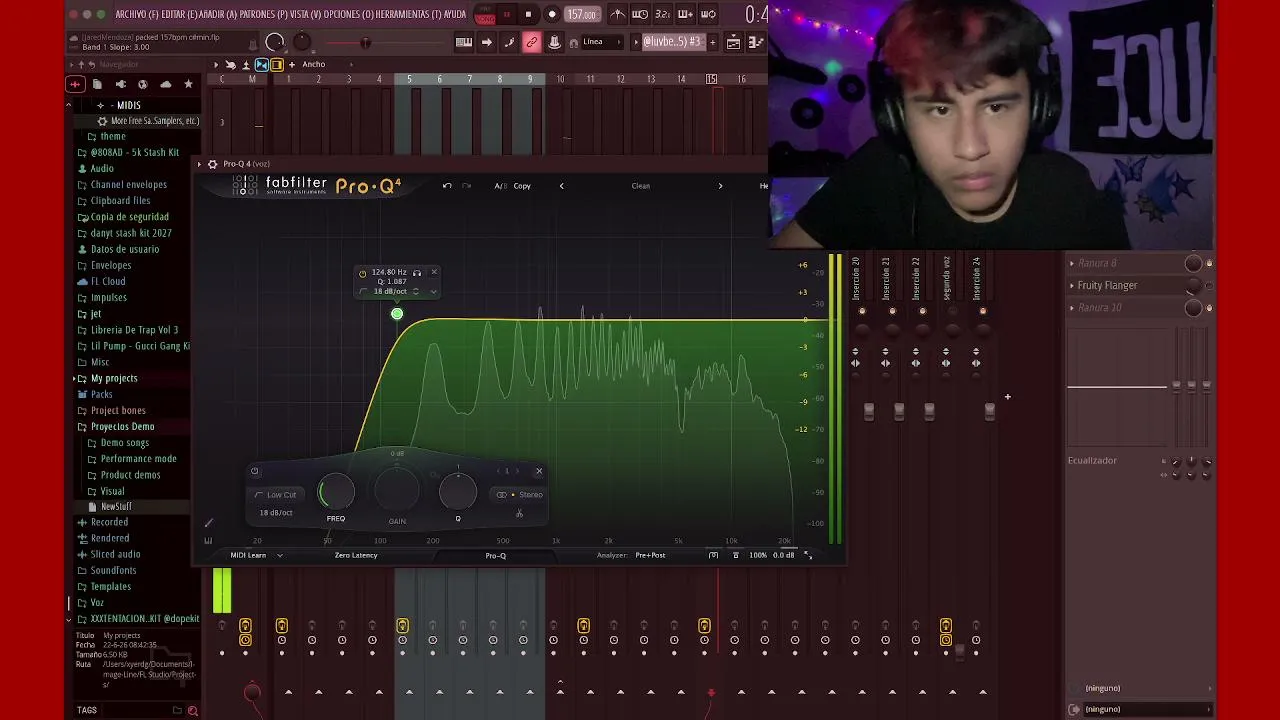Click the scissors split band icon
The width and height of the screenshot is (1280, 720).
click(x=519, y=514)
